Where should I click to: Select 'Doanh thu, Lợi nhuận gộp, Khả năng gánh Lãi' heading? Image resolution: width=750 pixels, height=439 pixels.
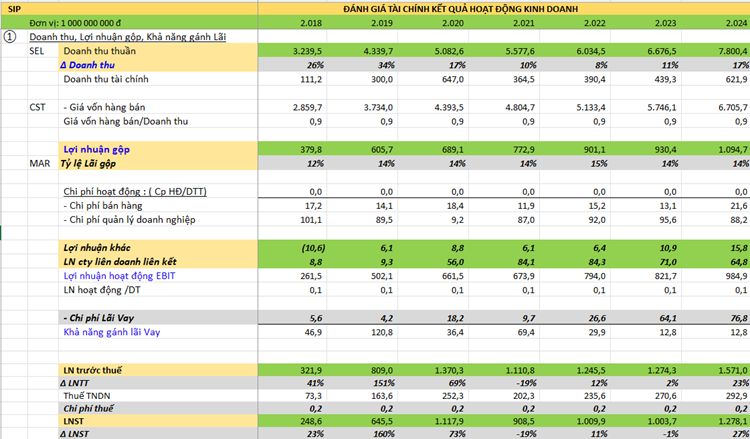coord(128,37)
